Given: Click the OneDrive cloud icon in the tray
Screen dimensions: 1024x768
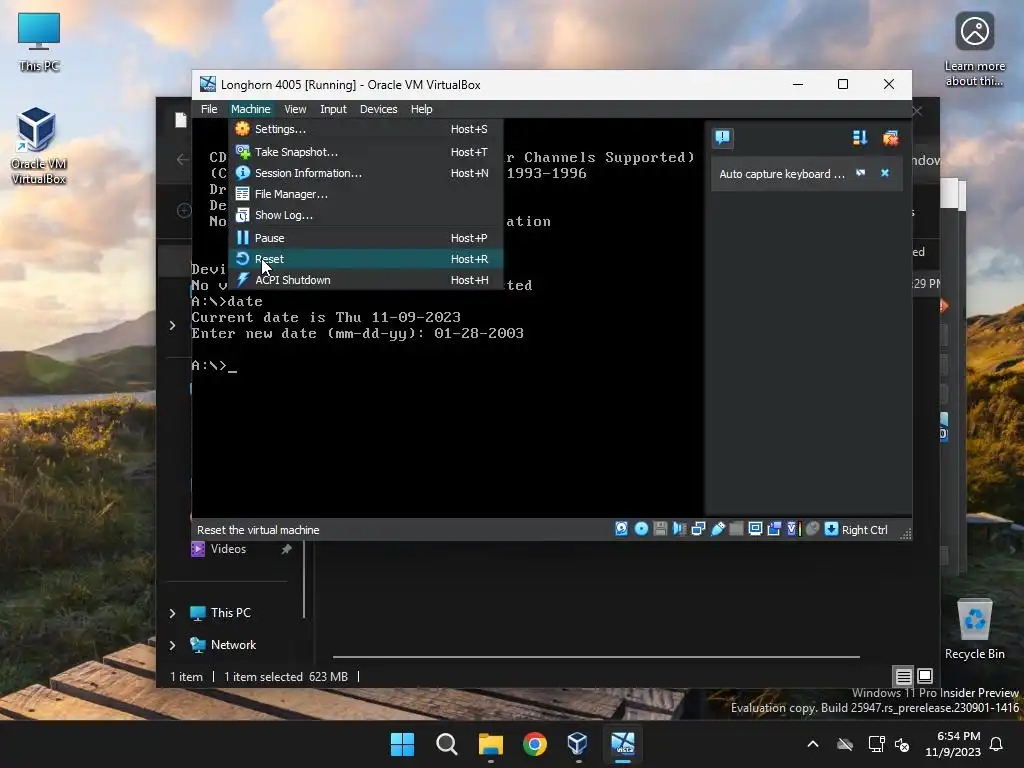Looking at the screenshot, I should (845, 744).
